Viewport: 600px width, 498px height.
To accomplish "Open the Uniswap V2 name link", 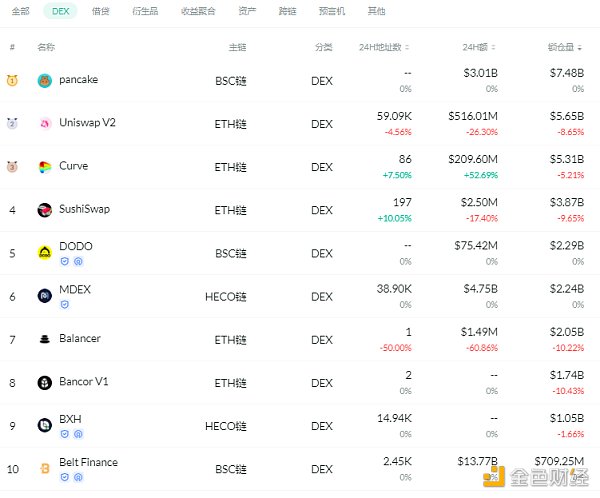I will pyautogui.click(x=88, y=123).
